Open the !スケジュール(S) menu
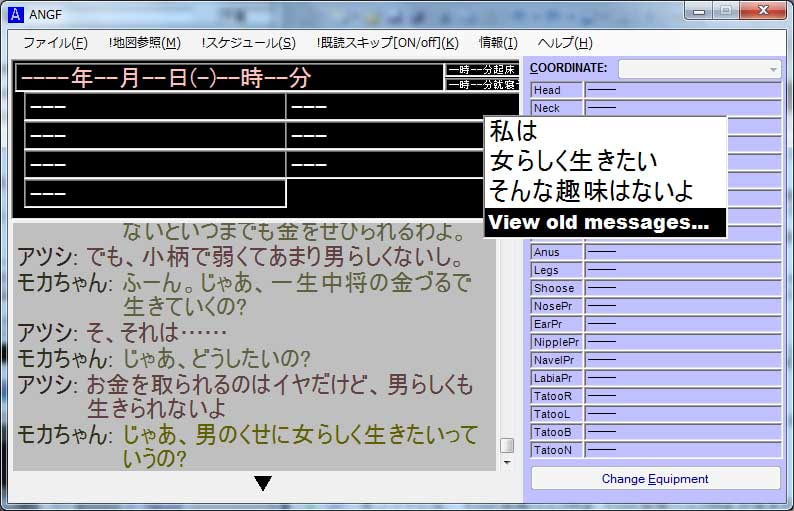Image resolution: width=794 pixels, height=511 pixels. coord(248,43)
